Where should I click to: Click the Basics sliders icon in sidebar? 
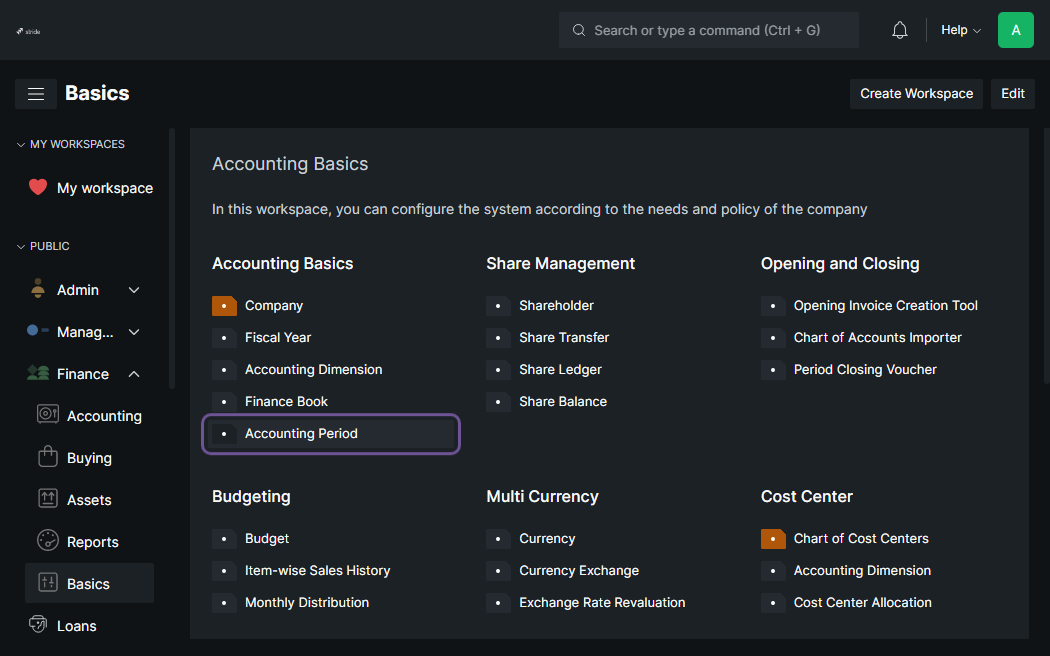(48, 583)
